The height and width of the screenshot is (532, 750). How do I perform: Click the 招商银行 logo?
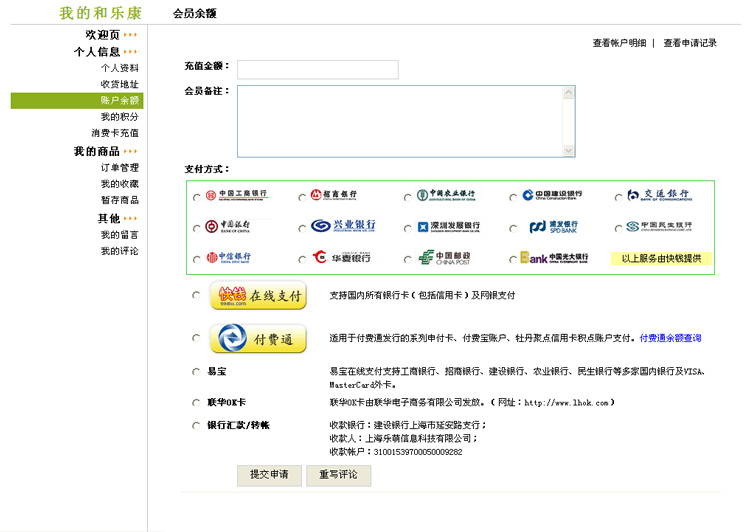(x=333, y=195)
